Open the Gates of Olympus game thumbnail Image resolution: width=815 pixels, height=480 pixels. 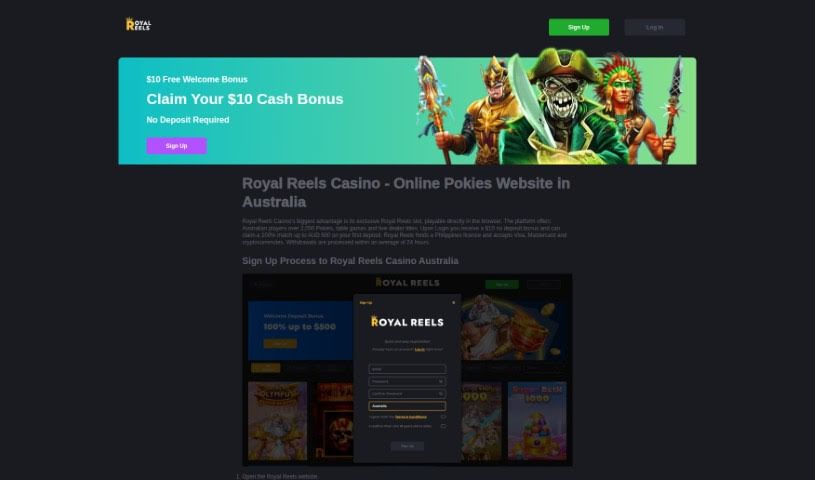278,421
